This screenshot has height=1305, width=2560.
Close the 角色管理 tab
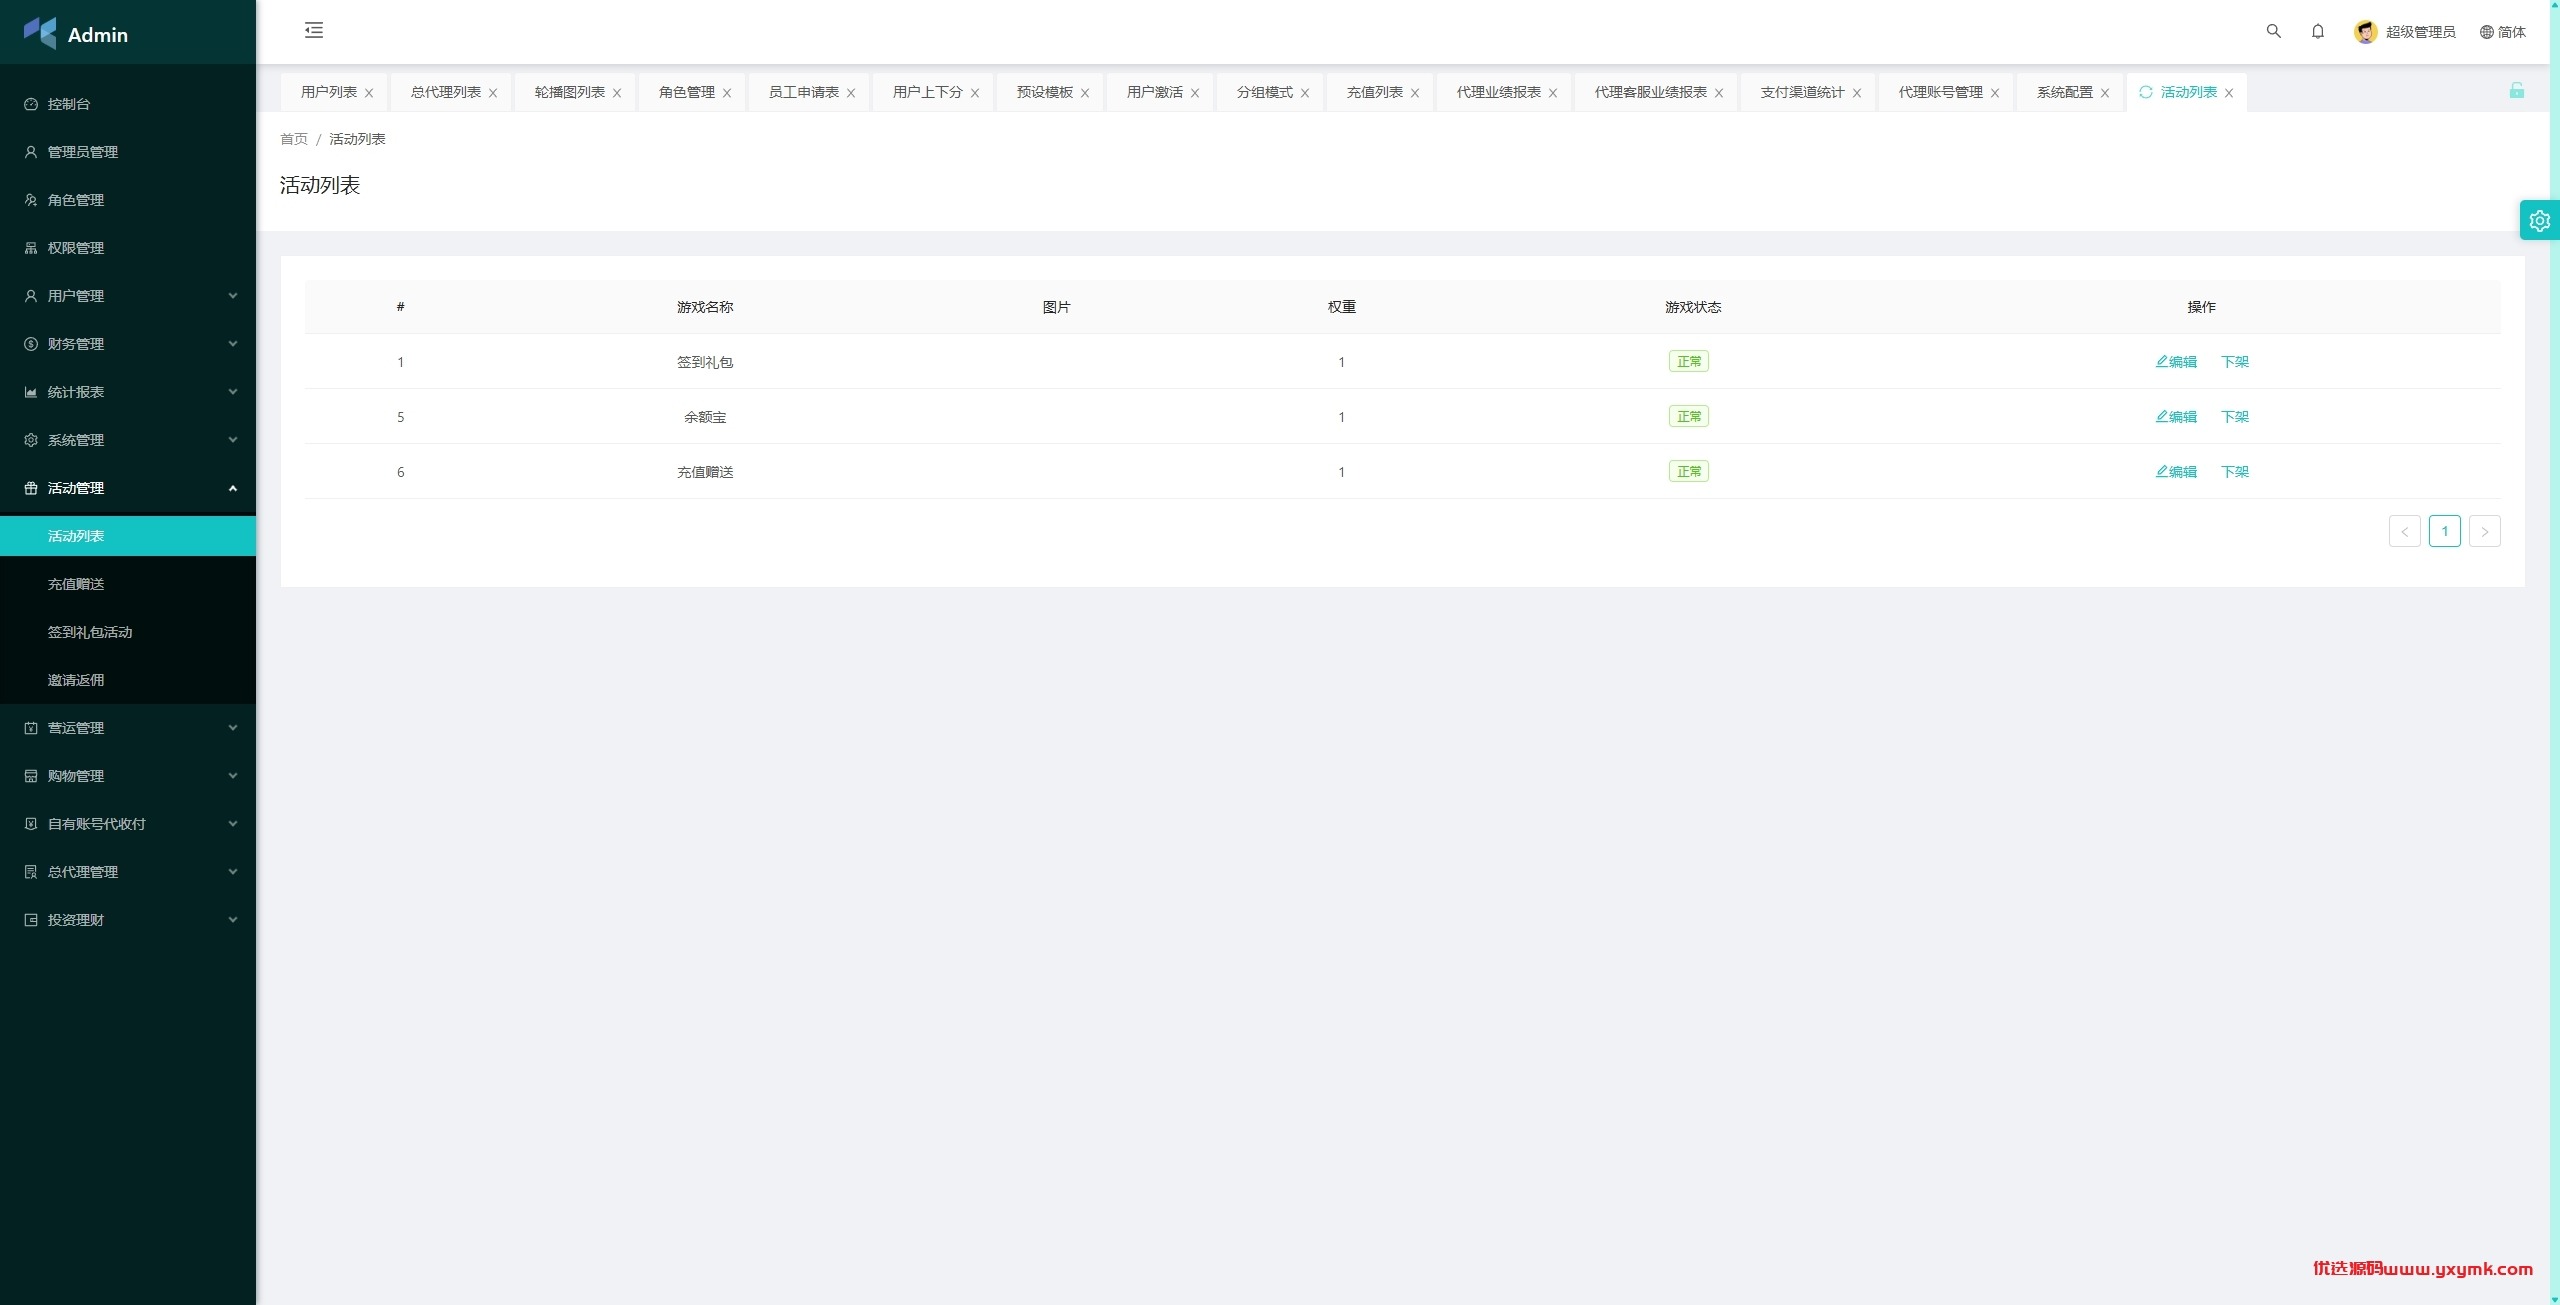click(x=727, y=93)
